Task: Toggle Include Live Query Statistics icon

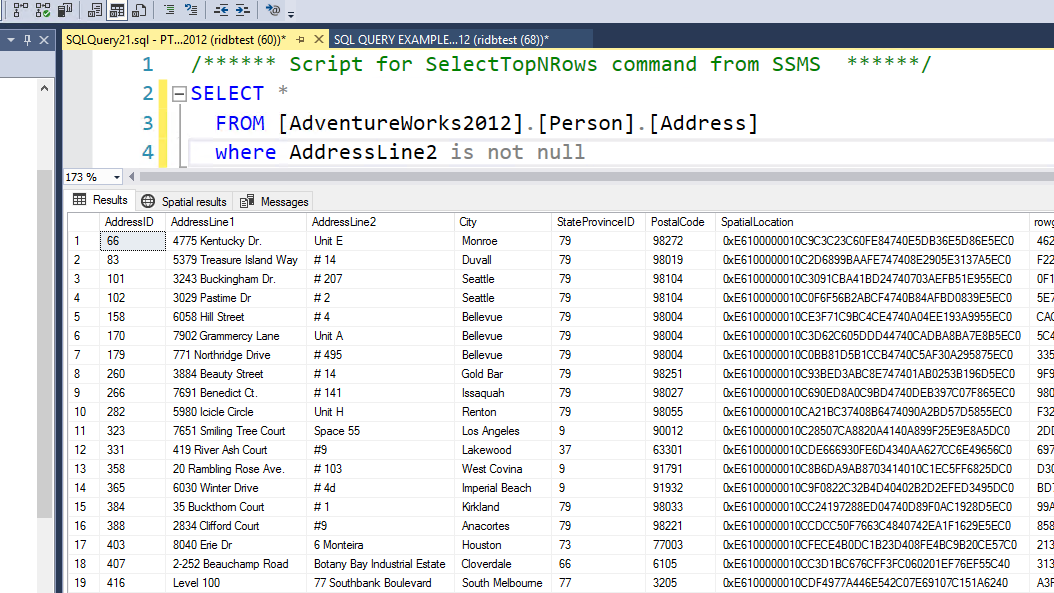Action: click(43, 9)
